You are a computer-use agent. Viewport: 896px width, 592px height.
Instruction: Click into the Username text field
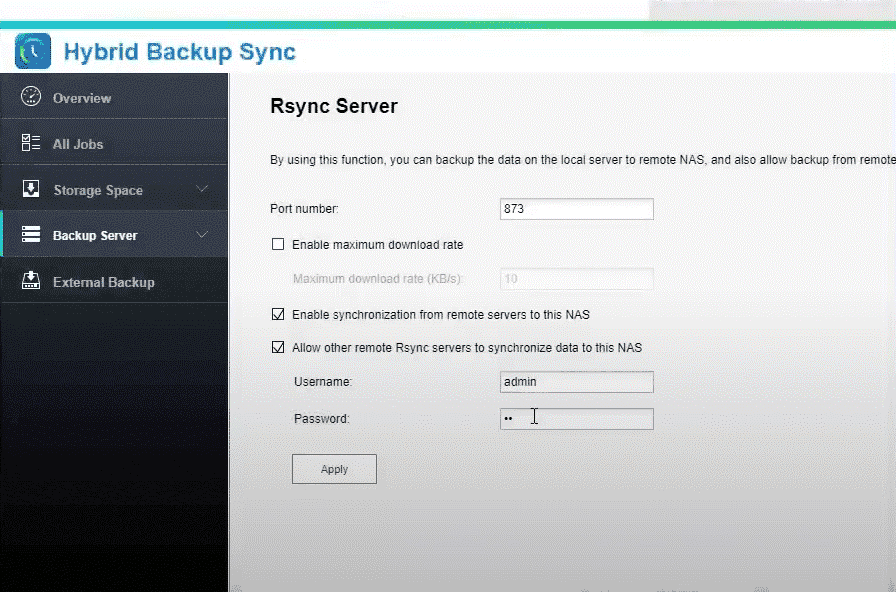(576, 382)
